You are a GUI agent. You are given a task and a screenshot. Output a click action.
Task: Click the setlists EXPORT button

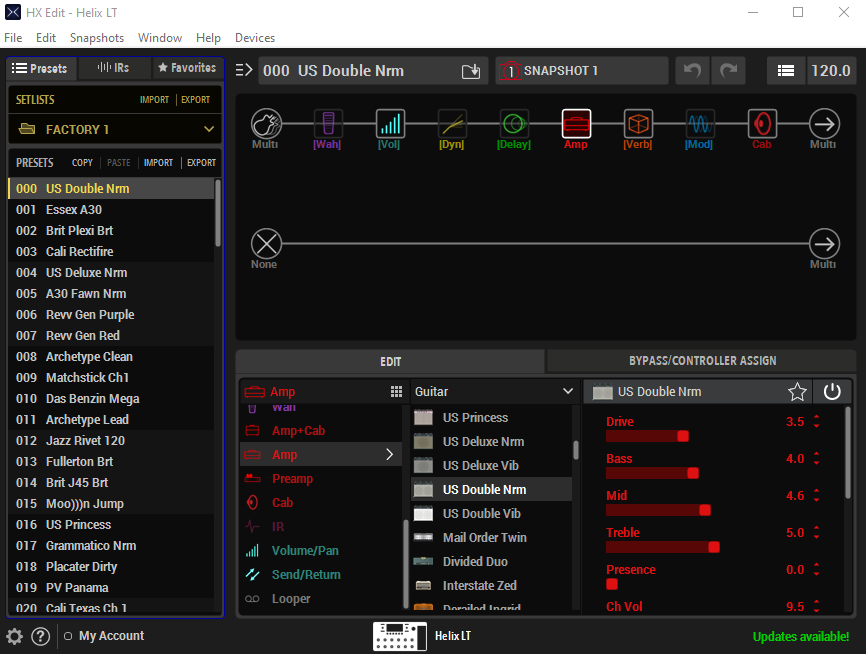coord(196,99)
